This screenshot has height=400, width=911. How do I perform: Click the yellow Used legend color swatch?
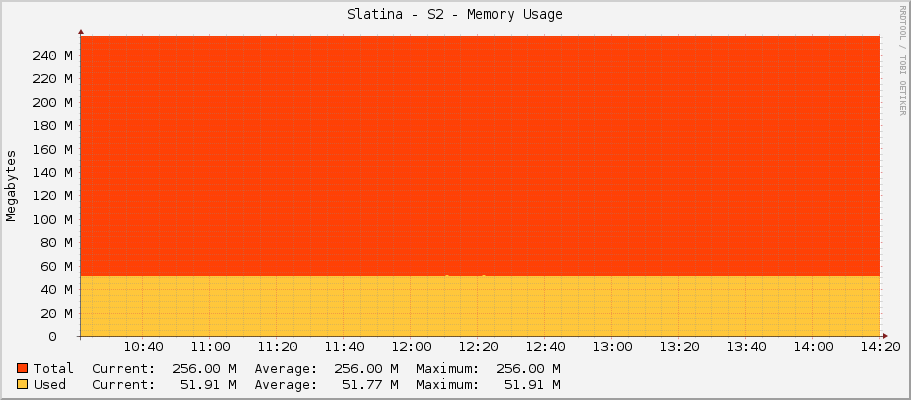[x=23, y=384]
